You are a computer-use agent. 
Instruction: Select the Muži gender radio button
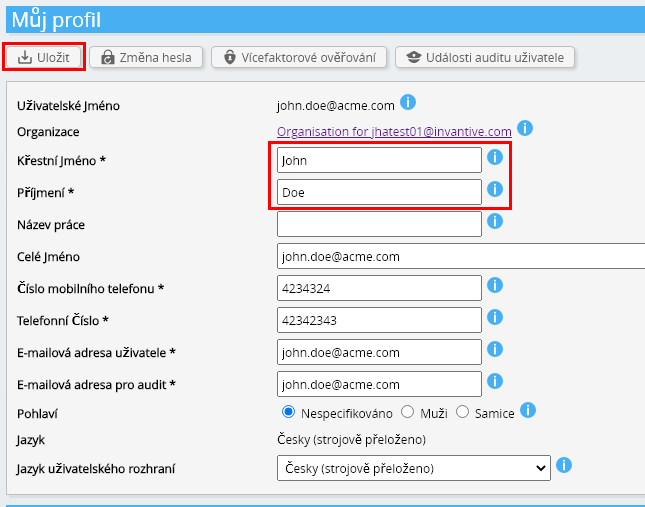407,412
